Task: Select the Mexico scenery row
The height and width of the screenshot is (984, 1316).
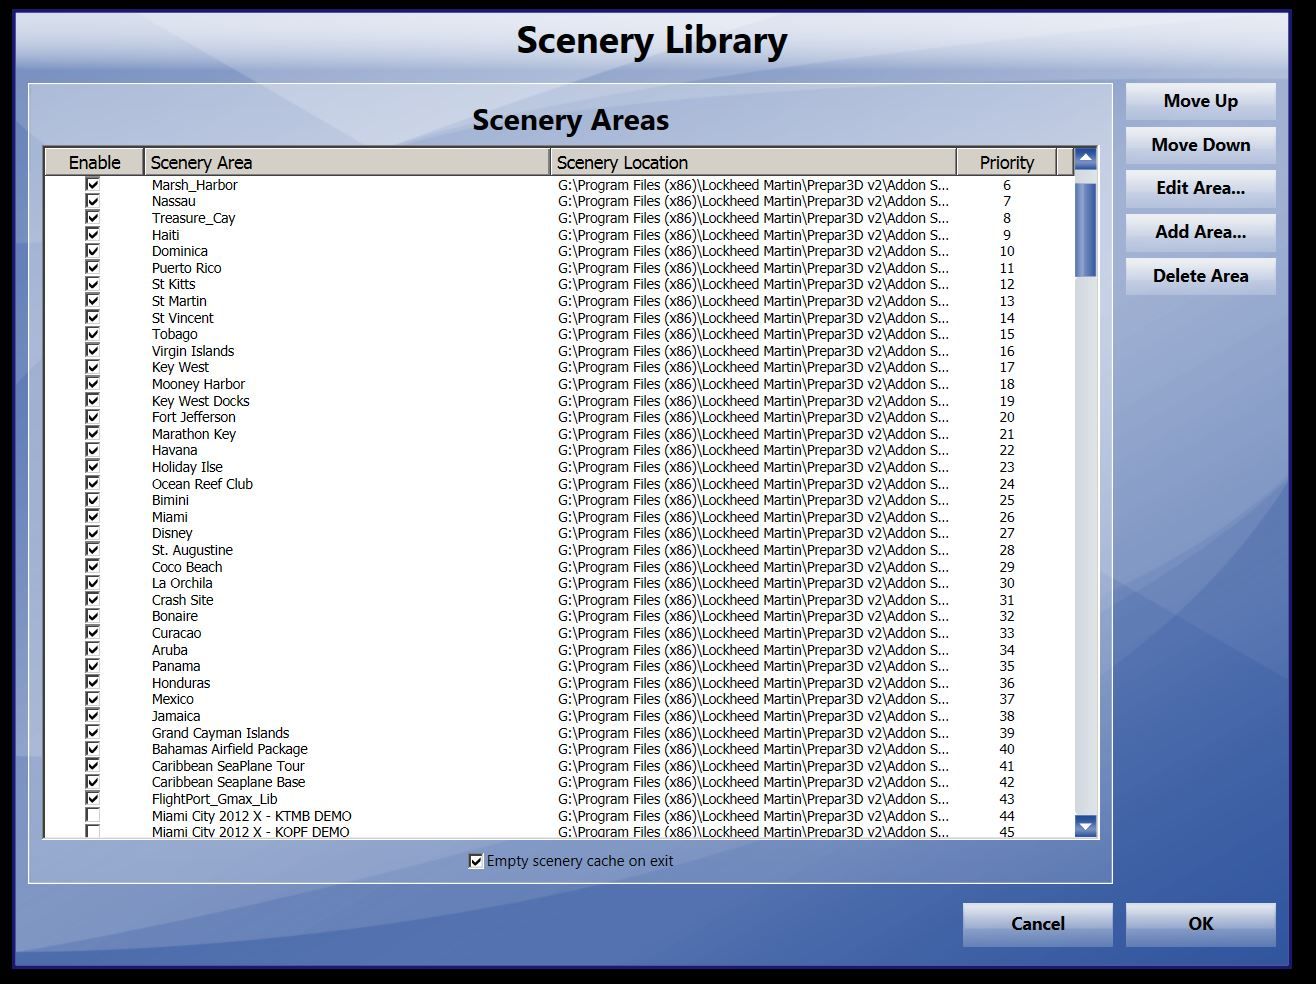Action: tap(559, 699)
